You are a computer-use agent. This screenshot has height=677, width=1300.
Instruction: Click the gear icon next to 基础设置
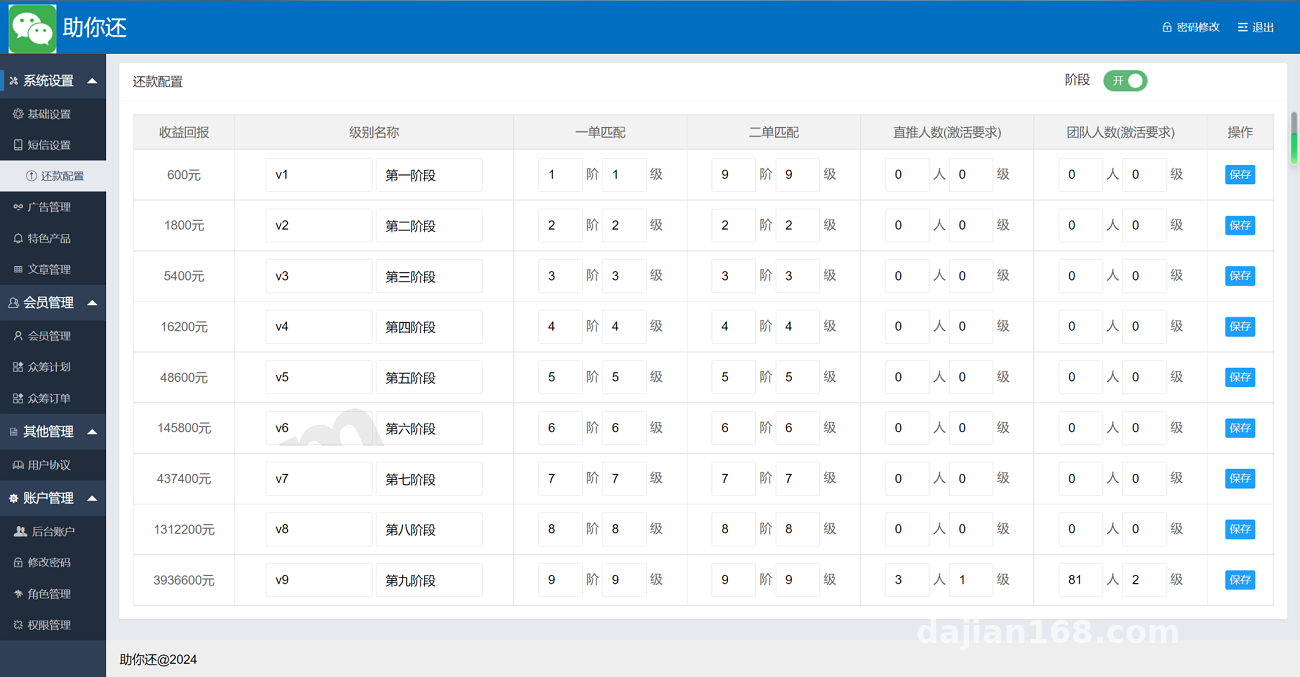tap(18, 114)
